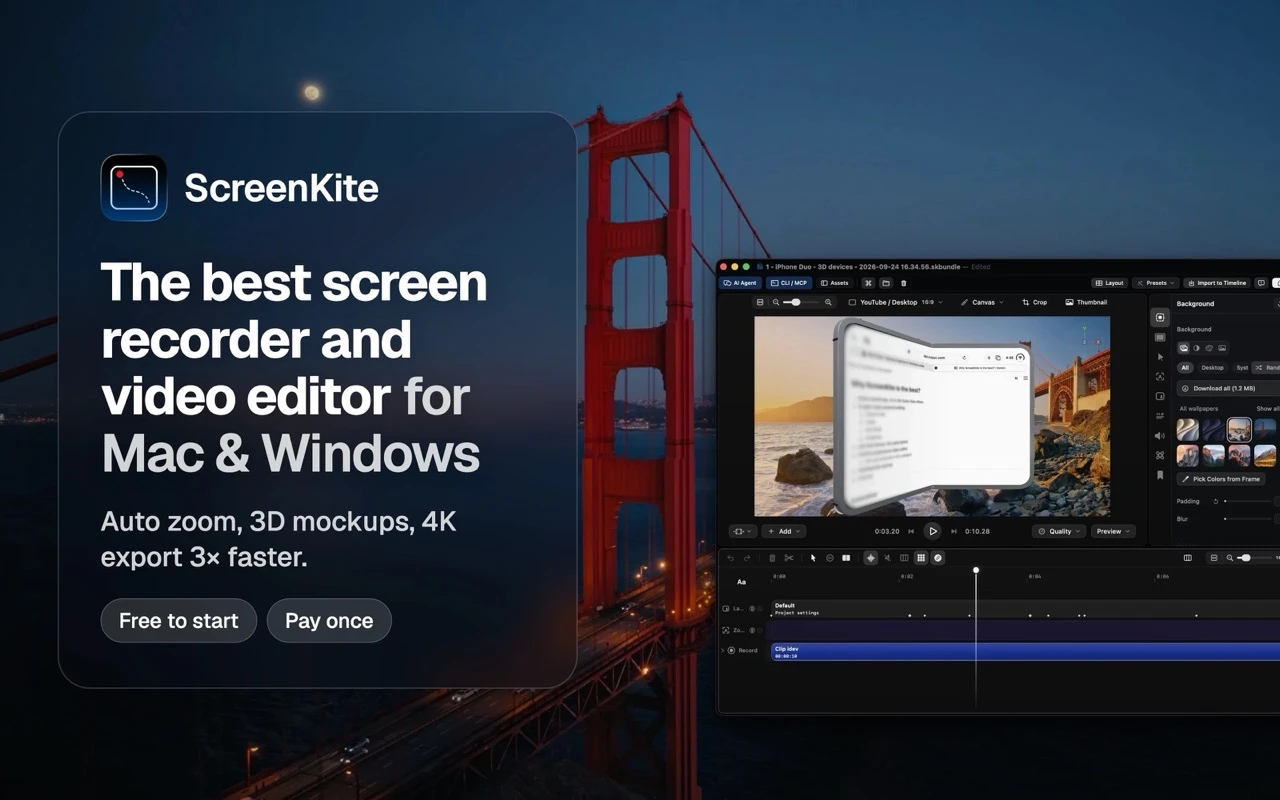Click the trash icon in top toolbar
1280x800 pixels.
point(904,283)
